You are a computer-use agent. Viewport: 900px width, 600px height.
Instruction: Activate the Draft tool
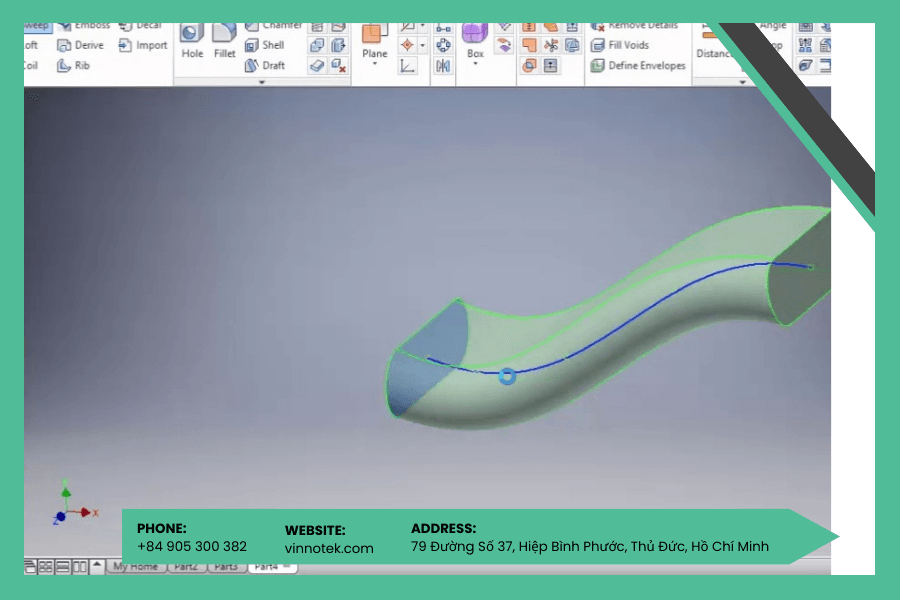coord(265,65)
